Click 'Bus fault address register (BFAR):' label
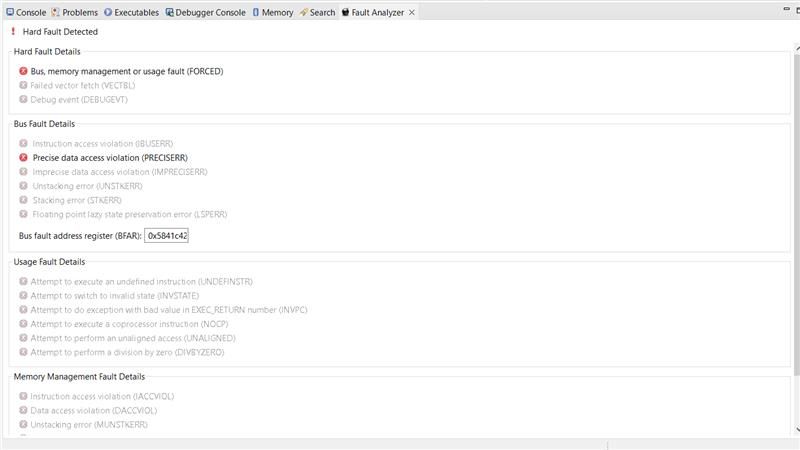Image resolution: width=800 pixels, height=450 pixels. (x=80, y=236)
